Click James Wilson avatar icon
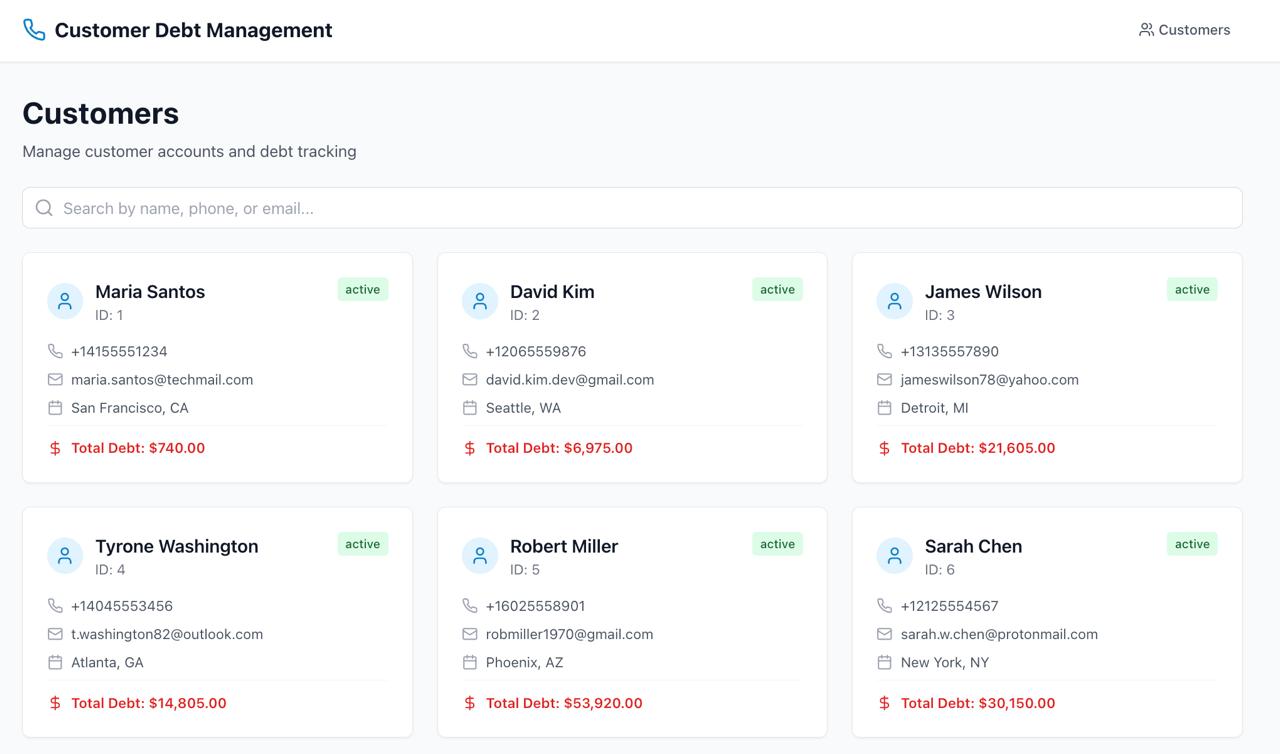This screenshot has height=754, width=1280. (894, 301)
